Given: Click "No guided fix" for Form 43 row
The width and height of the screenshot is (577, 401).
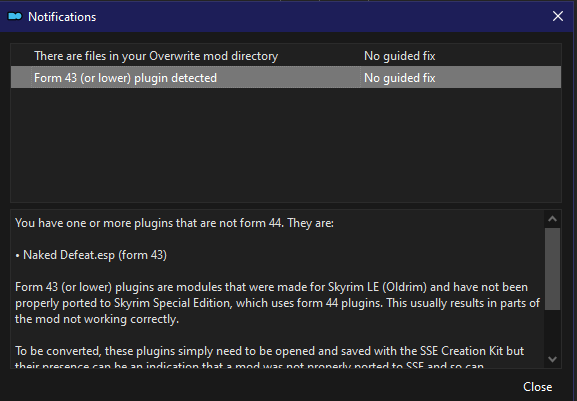Looking at the screenshot, I should point(399,78).
